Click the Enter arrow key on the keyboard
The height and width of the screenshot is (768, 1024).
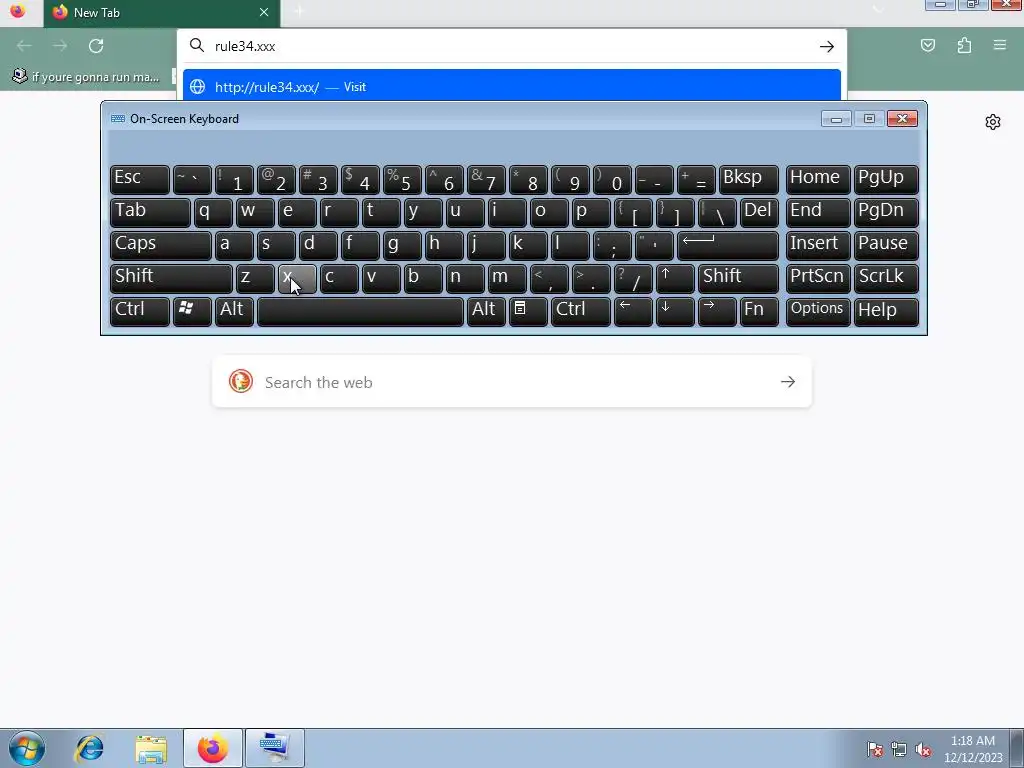(x=728, y=245)
